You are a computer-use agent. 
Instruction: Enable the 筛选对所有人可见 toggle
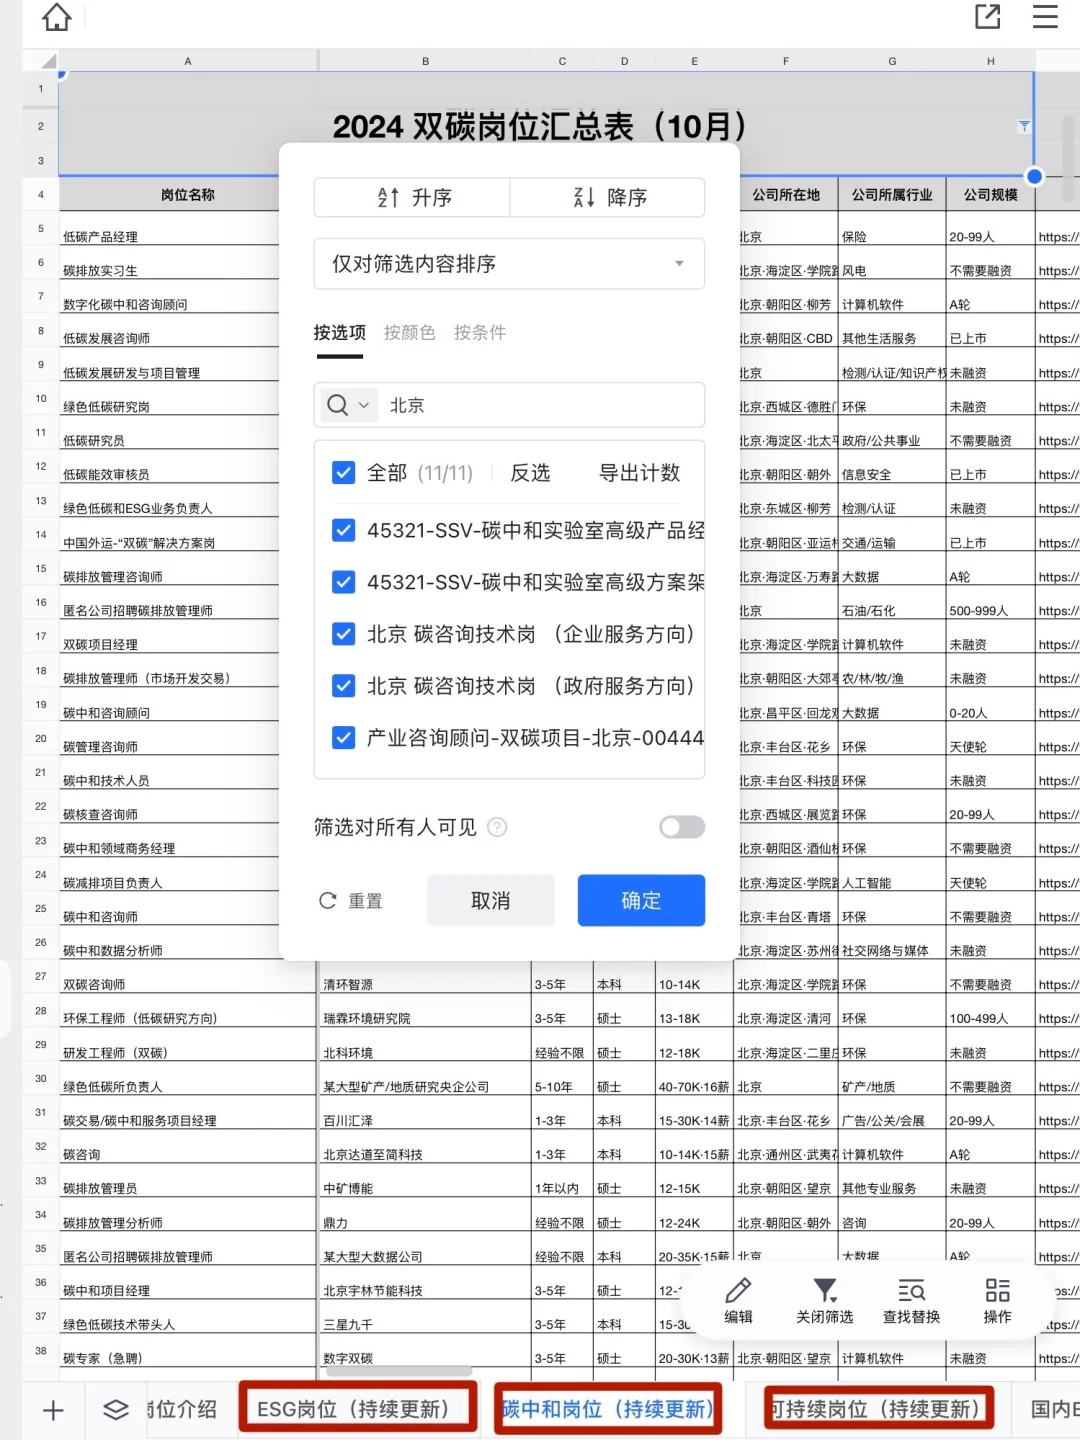681,827
